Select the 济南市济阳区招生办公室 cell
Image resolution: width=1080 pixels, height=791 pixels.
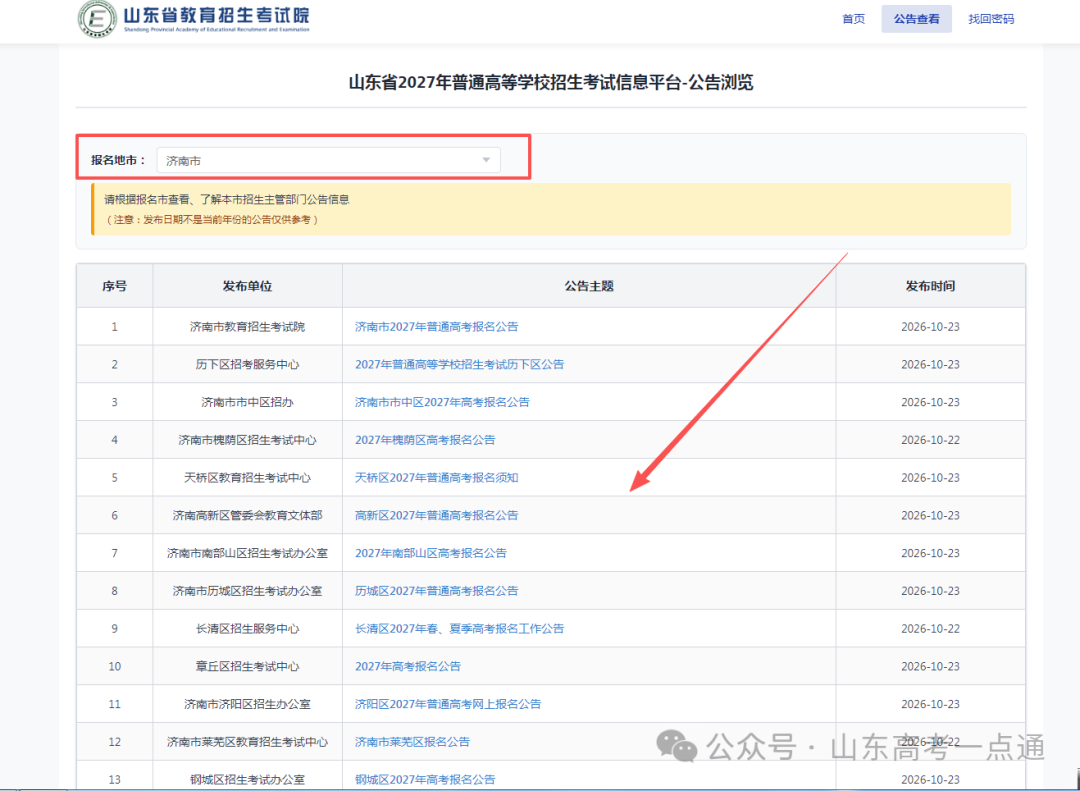(x=247, y=704)
